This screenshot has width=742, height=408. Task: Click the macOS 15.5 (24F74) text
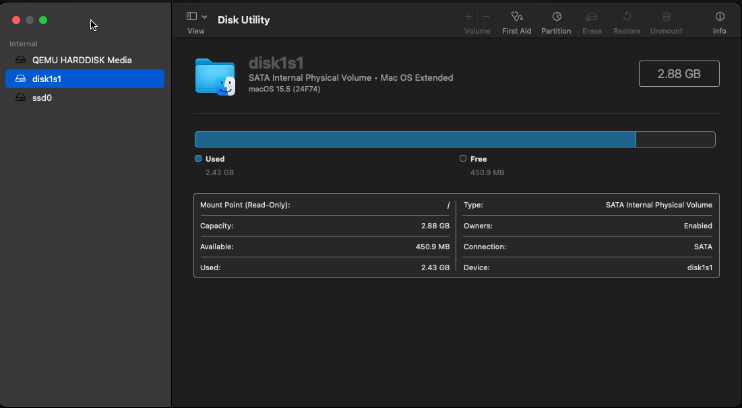click(x=284, y=89)
